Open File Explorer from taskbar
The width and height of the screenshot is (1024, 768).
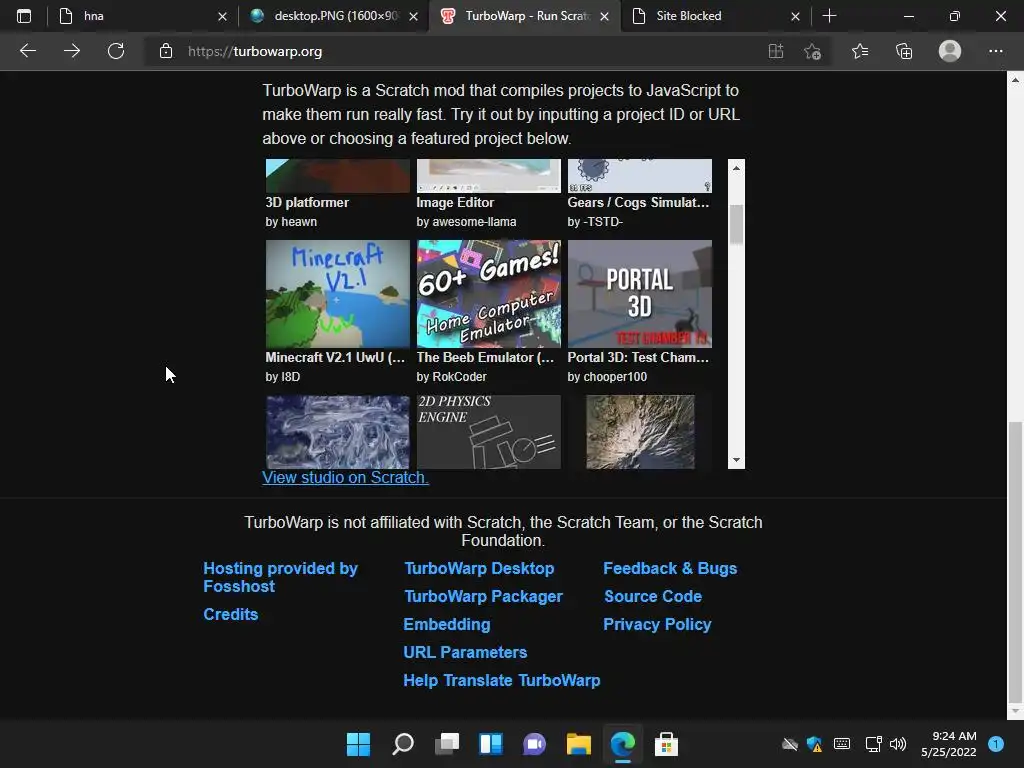(579, 744)
